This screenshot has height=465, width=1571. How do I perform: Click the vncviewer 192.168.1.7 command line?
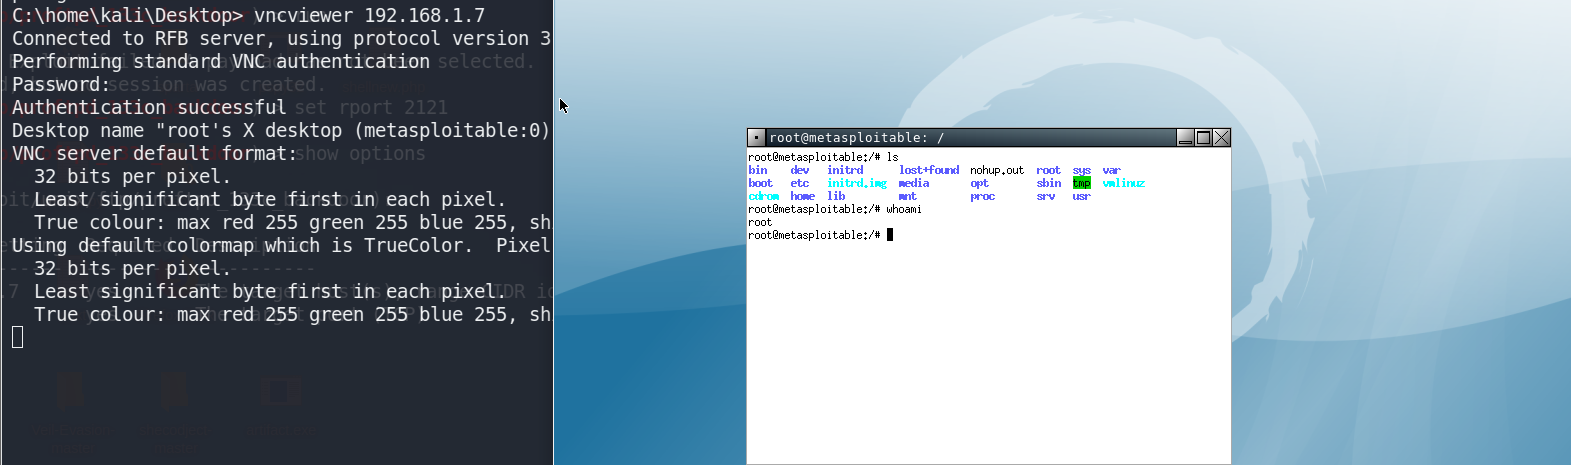point(369,15)
